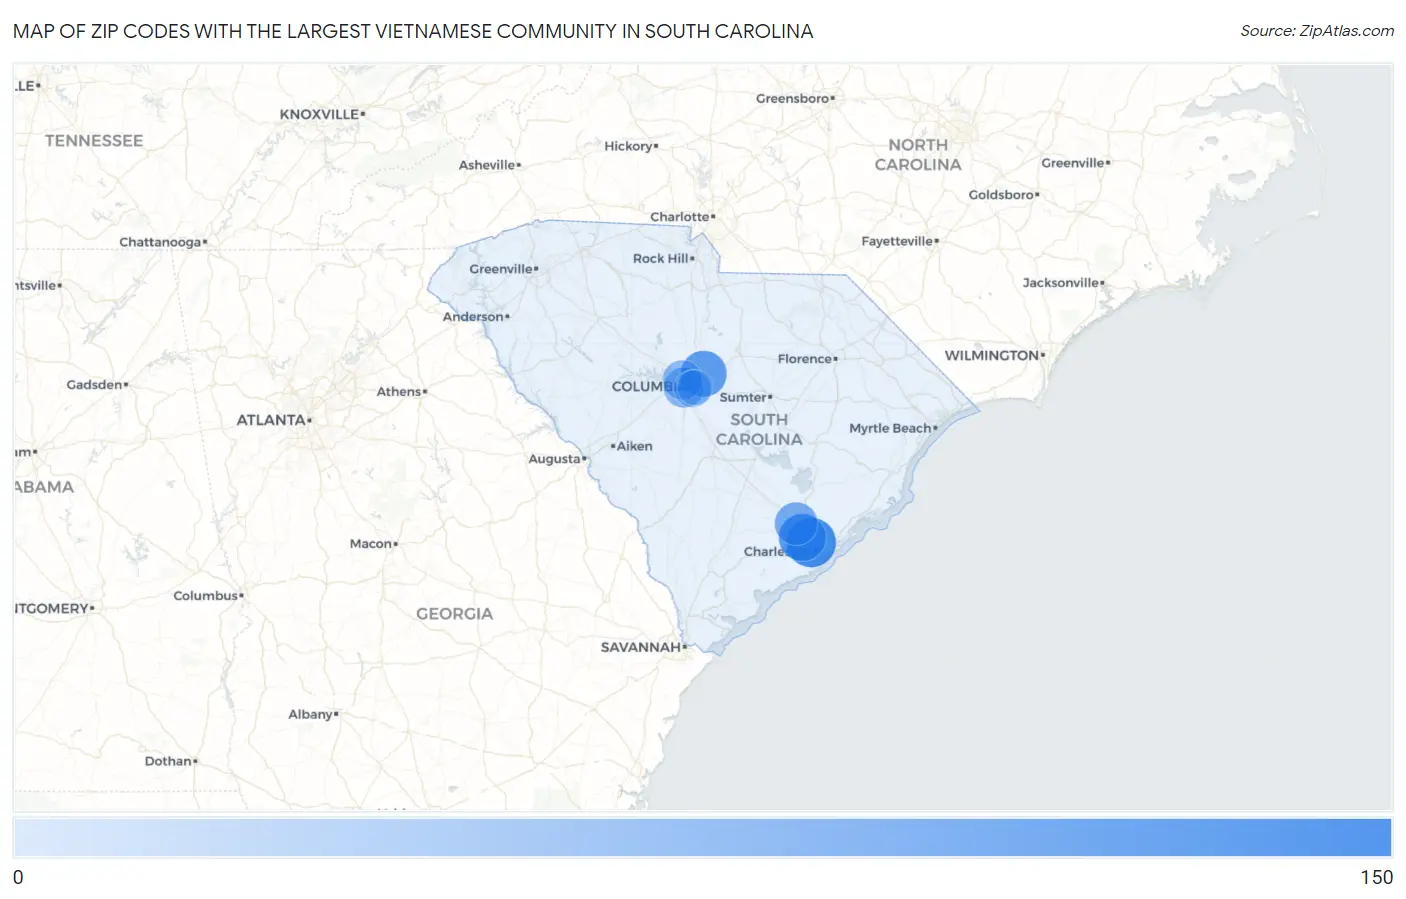
Task: Click the KNOXVILLE city label
Action: [x=319, y=114]
